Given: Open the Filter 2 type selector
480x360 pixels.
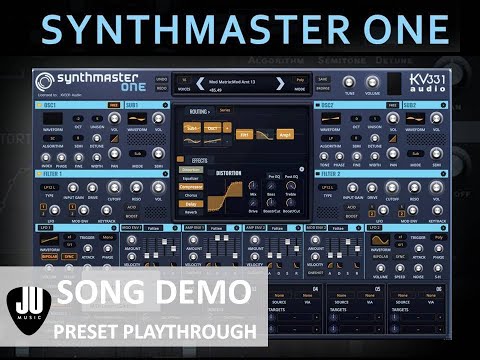Looking at the screenshot, I should pos(327,188).
